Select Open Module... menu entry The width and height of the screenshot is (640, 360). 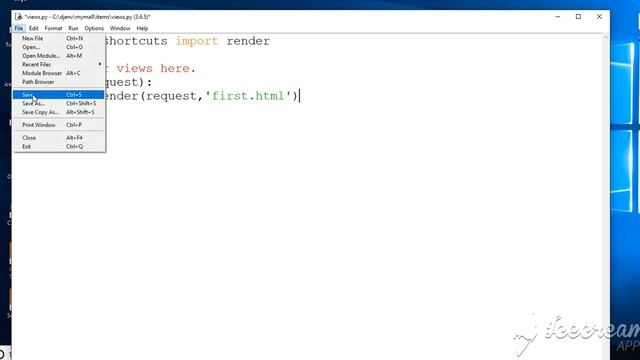click(x=58, y=56)
